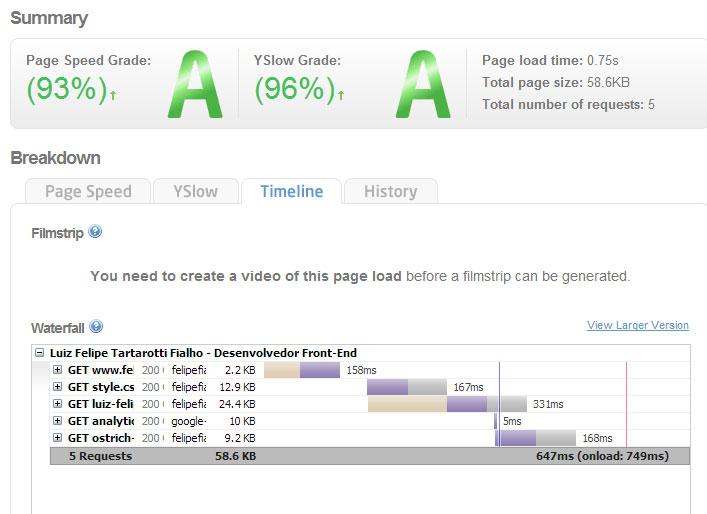Click the 331ms bar for luiz-feli request
This screenshot has height=514, width=707.
tap(447, 404)
